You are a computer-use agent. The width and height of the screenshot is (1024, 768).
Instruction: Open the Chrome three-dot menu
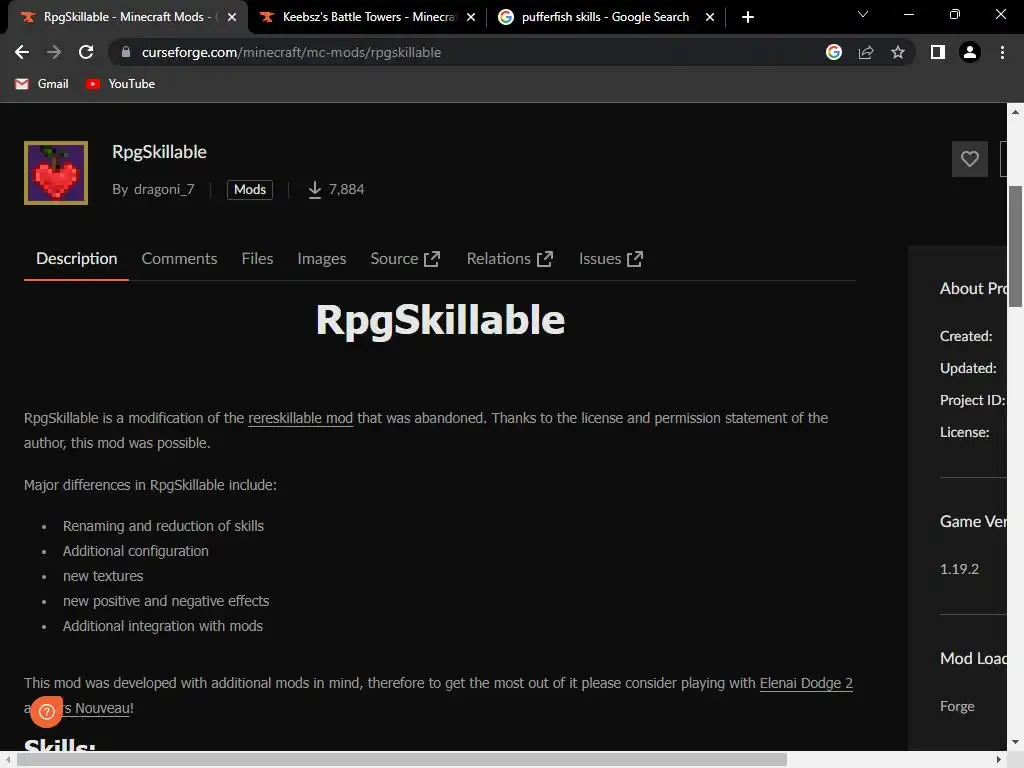coord(1002,52)
